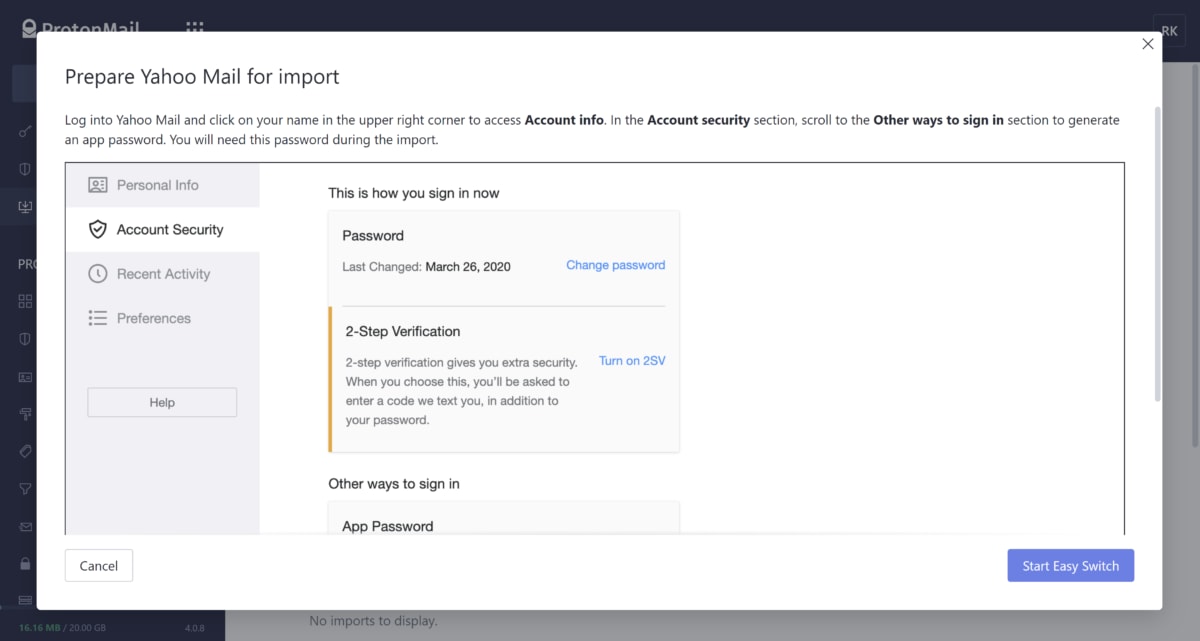Click the ProtonMail logo in the header
The width and height of the screenshot is (1200, 641).
tap(80, 28)
